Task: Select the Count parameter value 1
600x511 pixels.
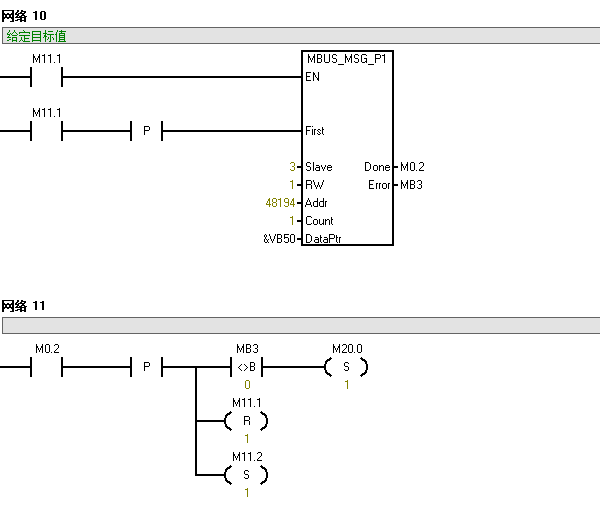Action: [x=292, y=221]
